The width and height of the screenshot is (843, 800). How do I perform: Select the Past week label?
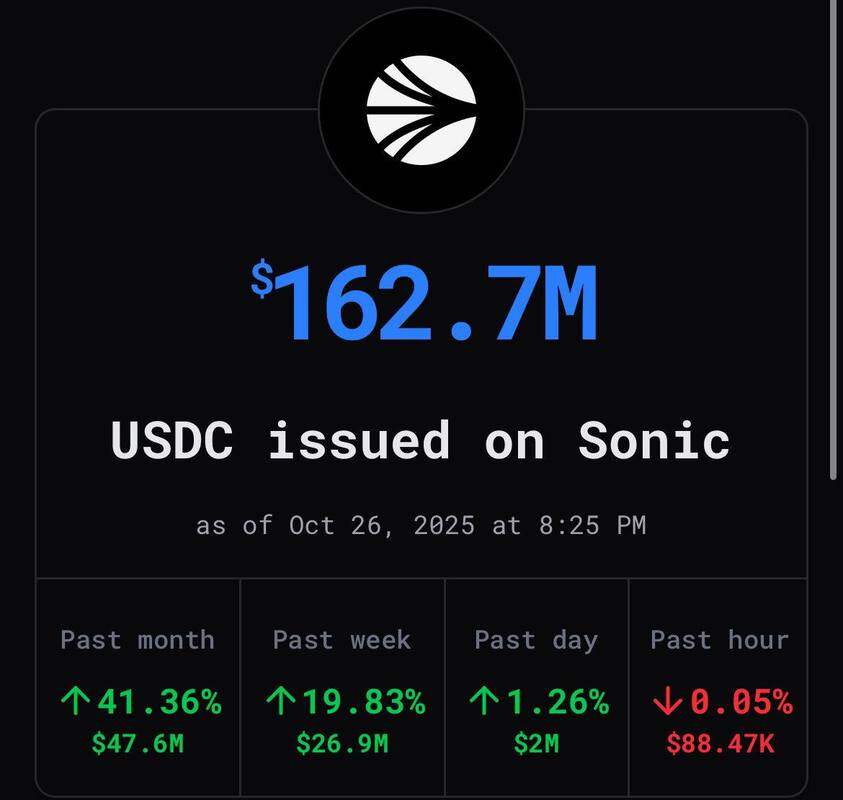coord(342,640)
